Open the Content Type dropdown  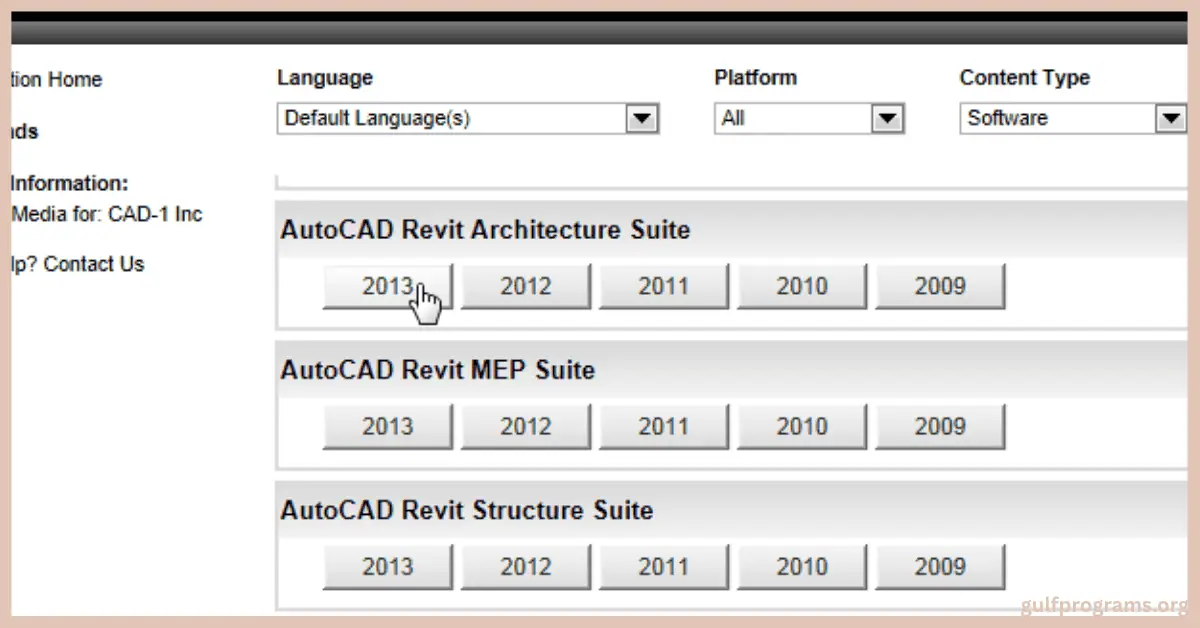pos(1171,118)
